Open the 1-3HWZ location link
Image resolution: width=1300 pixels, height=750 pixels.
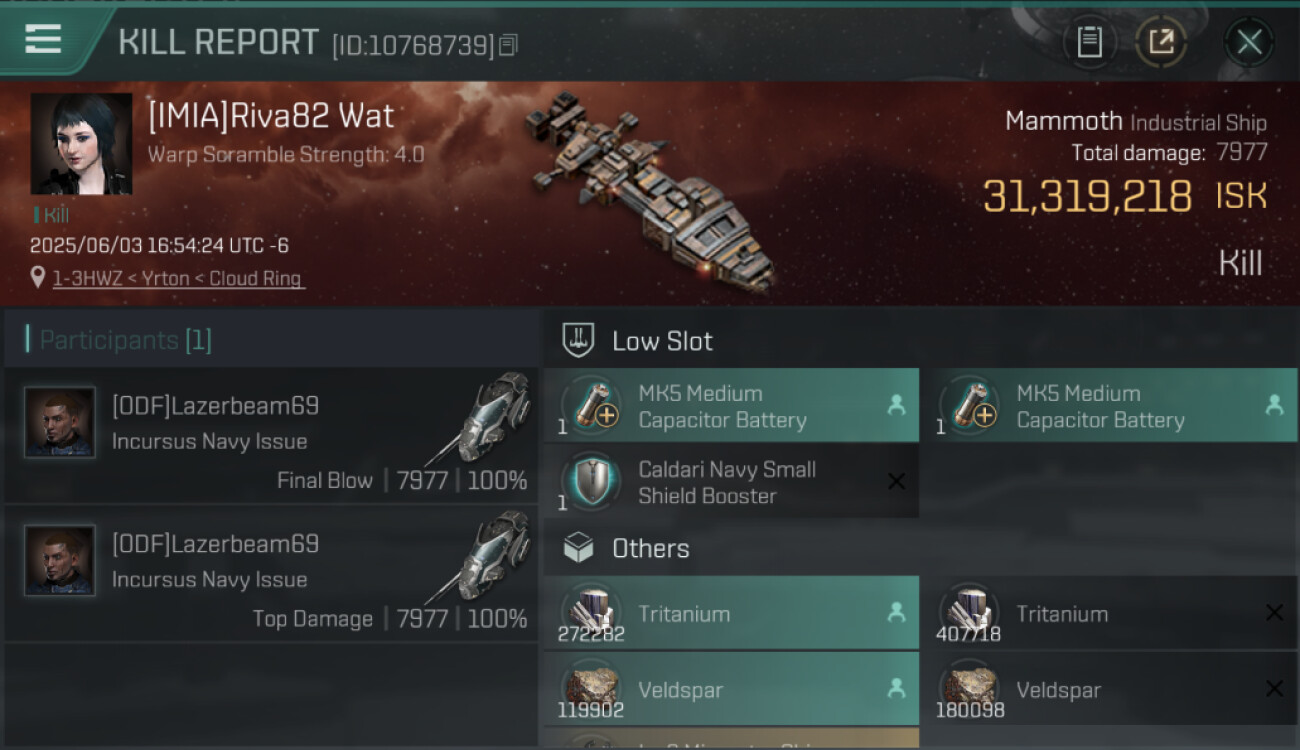(x=178, y=279)
